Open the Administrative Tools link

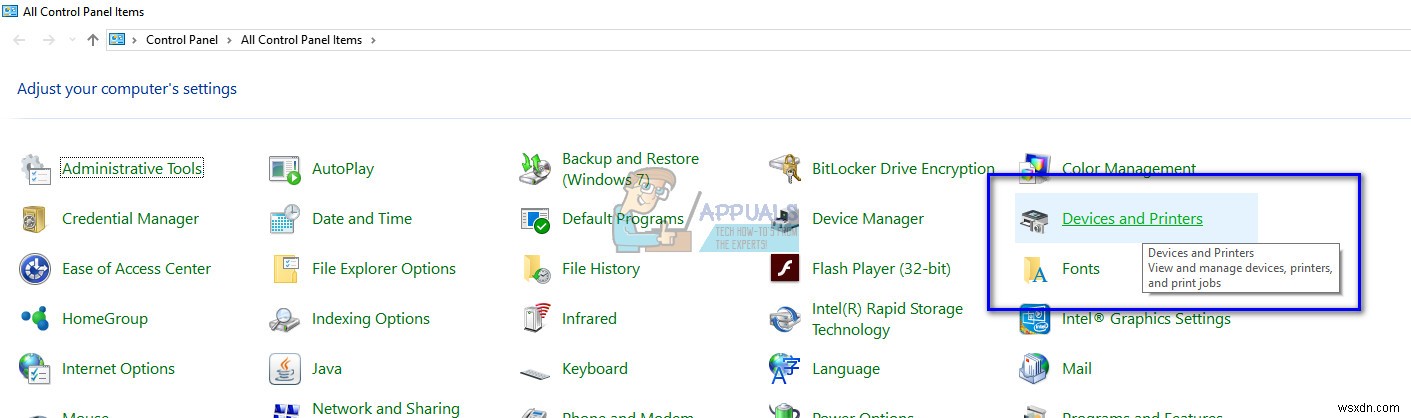pyautogui.click(x=132, y=169)
